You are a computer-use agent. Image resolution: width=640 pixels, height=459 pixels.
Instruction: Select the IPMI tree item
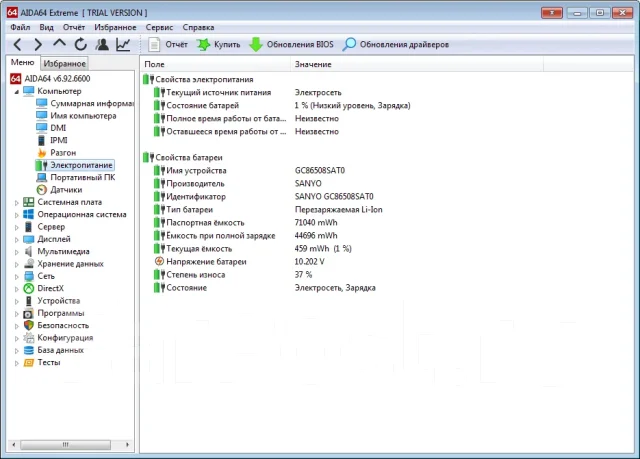pos(52,140)
